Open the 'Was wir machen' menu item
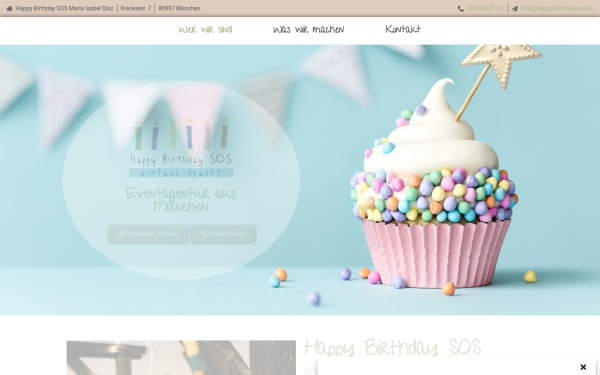 pyautogui.click(x=308, y=29)
